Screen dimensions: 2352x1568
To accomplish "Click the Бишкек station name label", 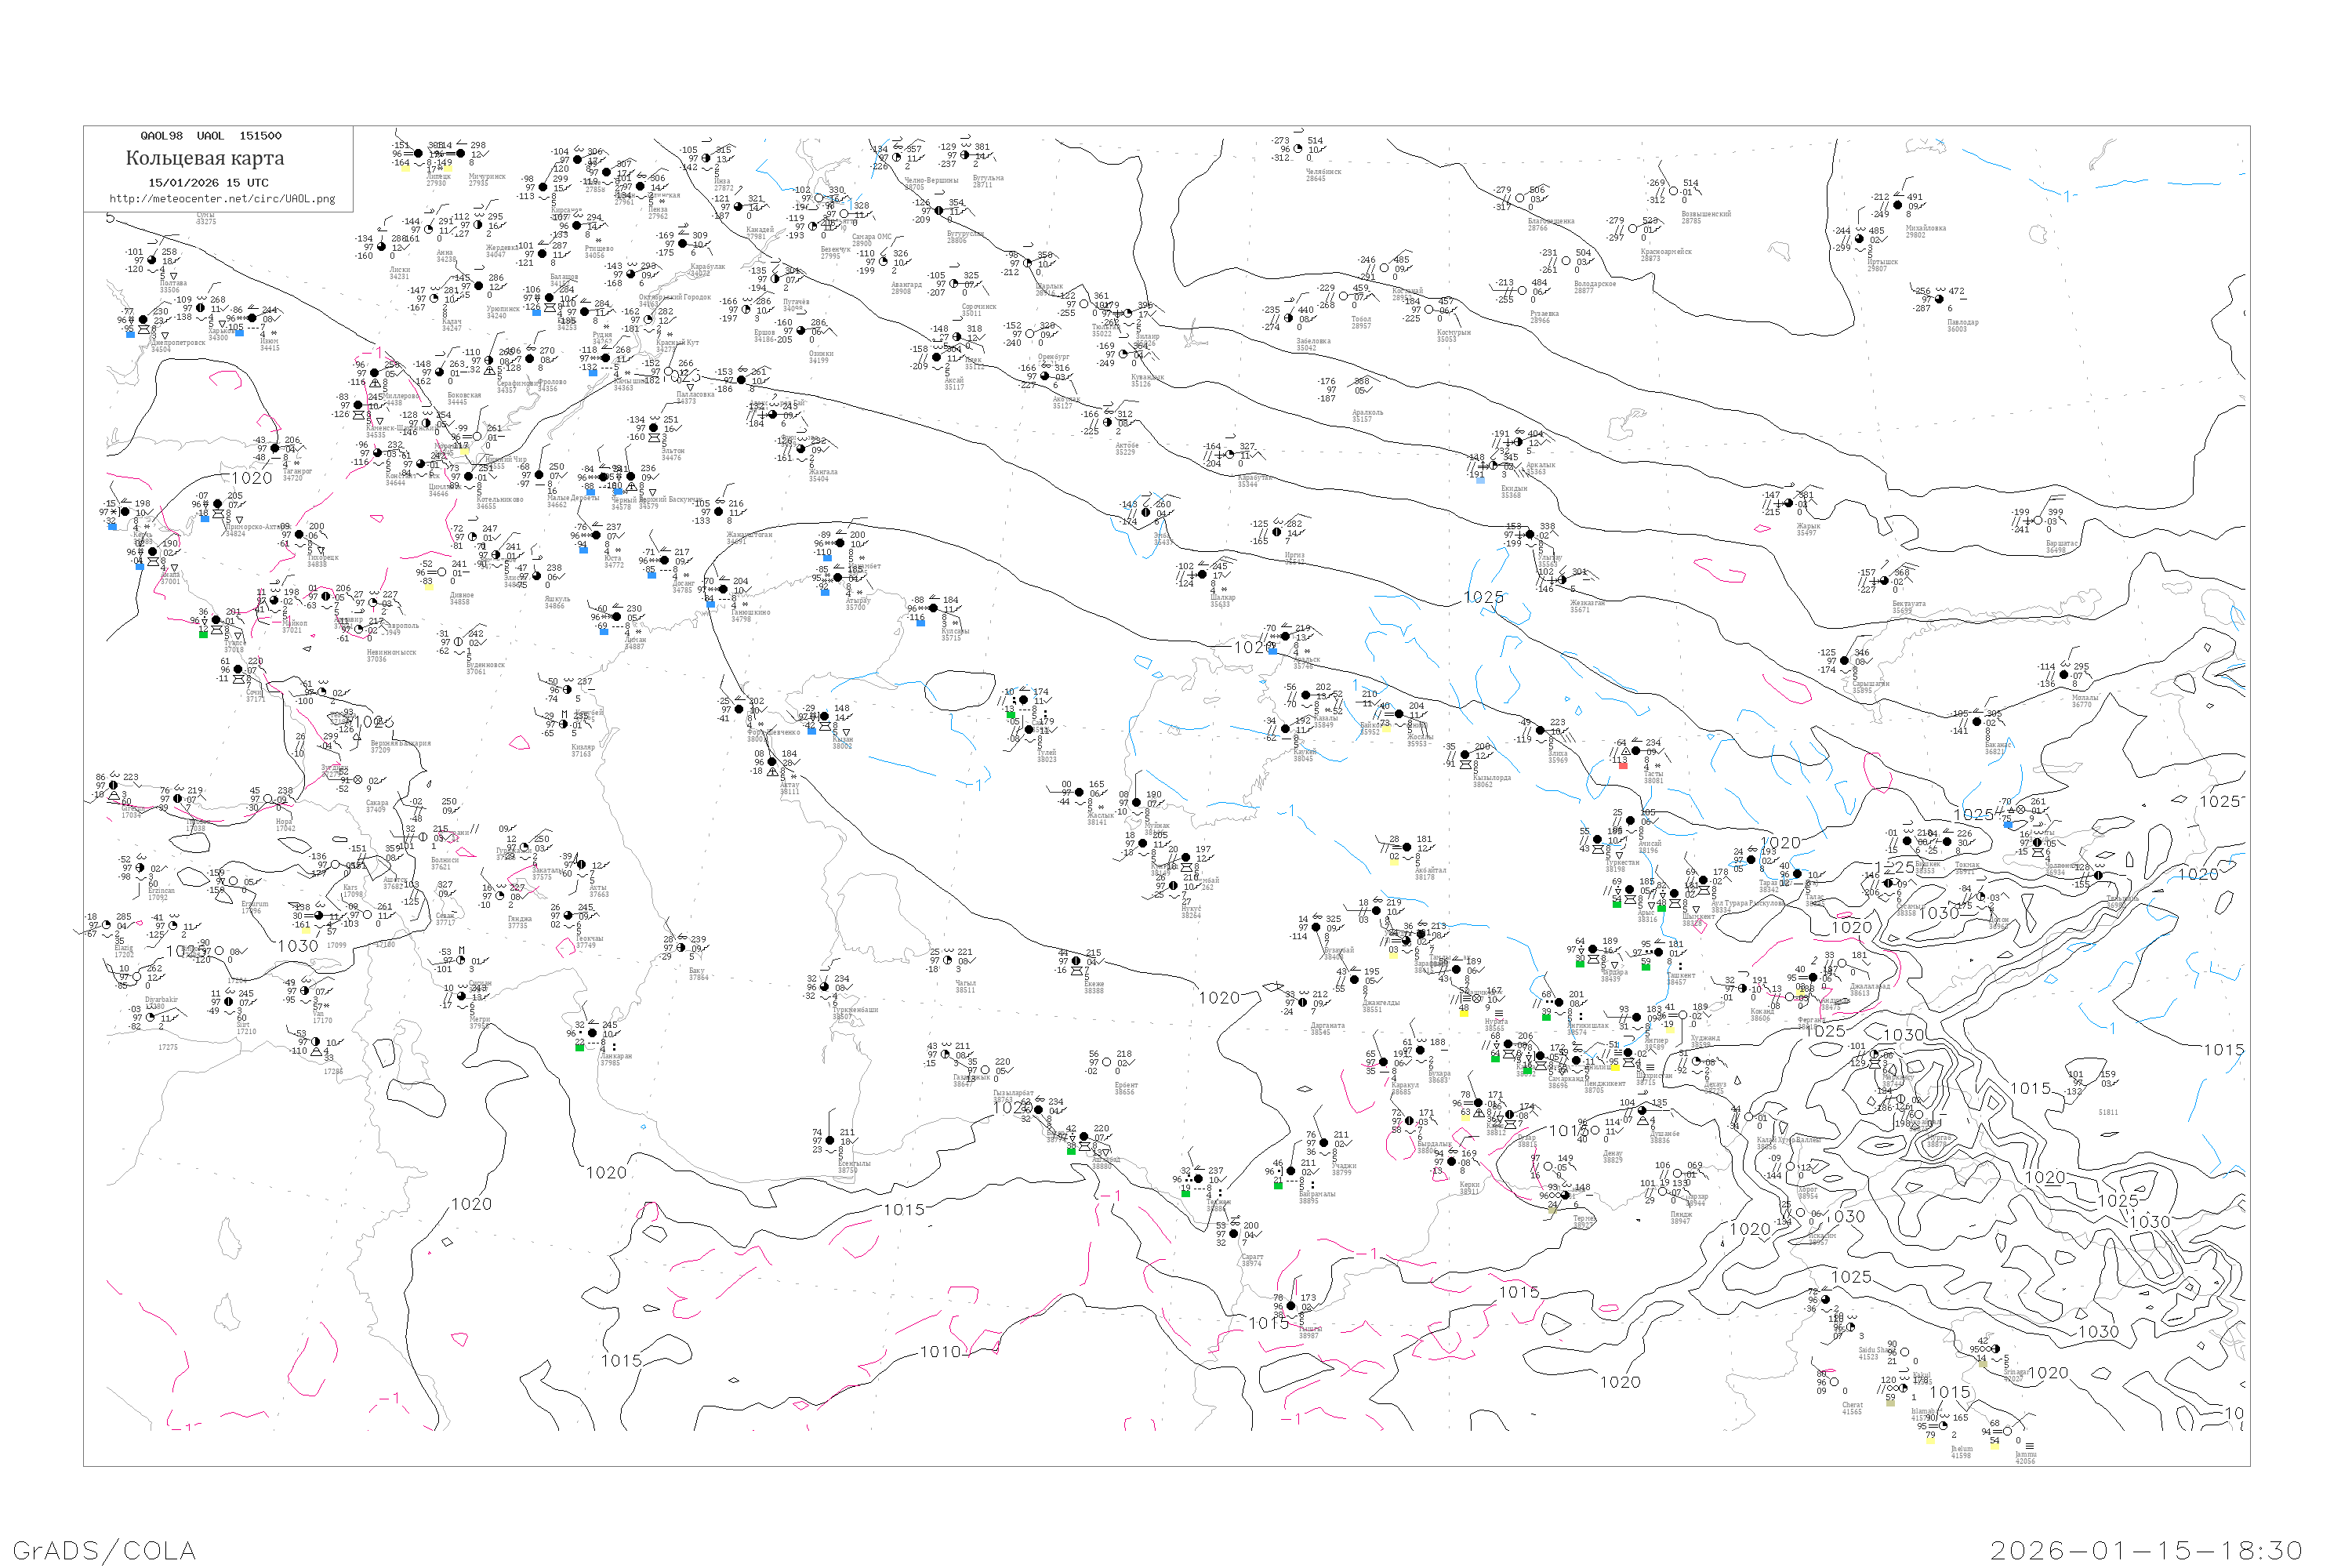I will point(1927,865).
